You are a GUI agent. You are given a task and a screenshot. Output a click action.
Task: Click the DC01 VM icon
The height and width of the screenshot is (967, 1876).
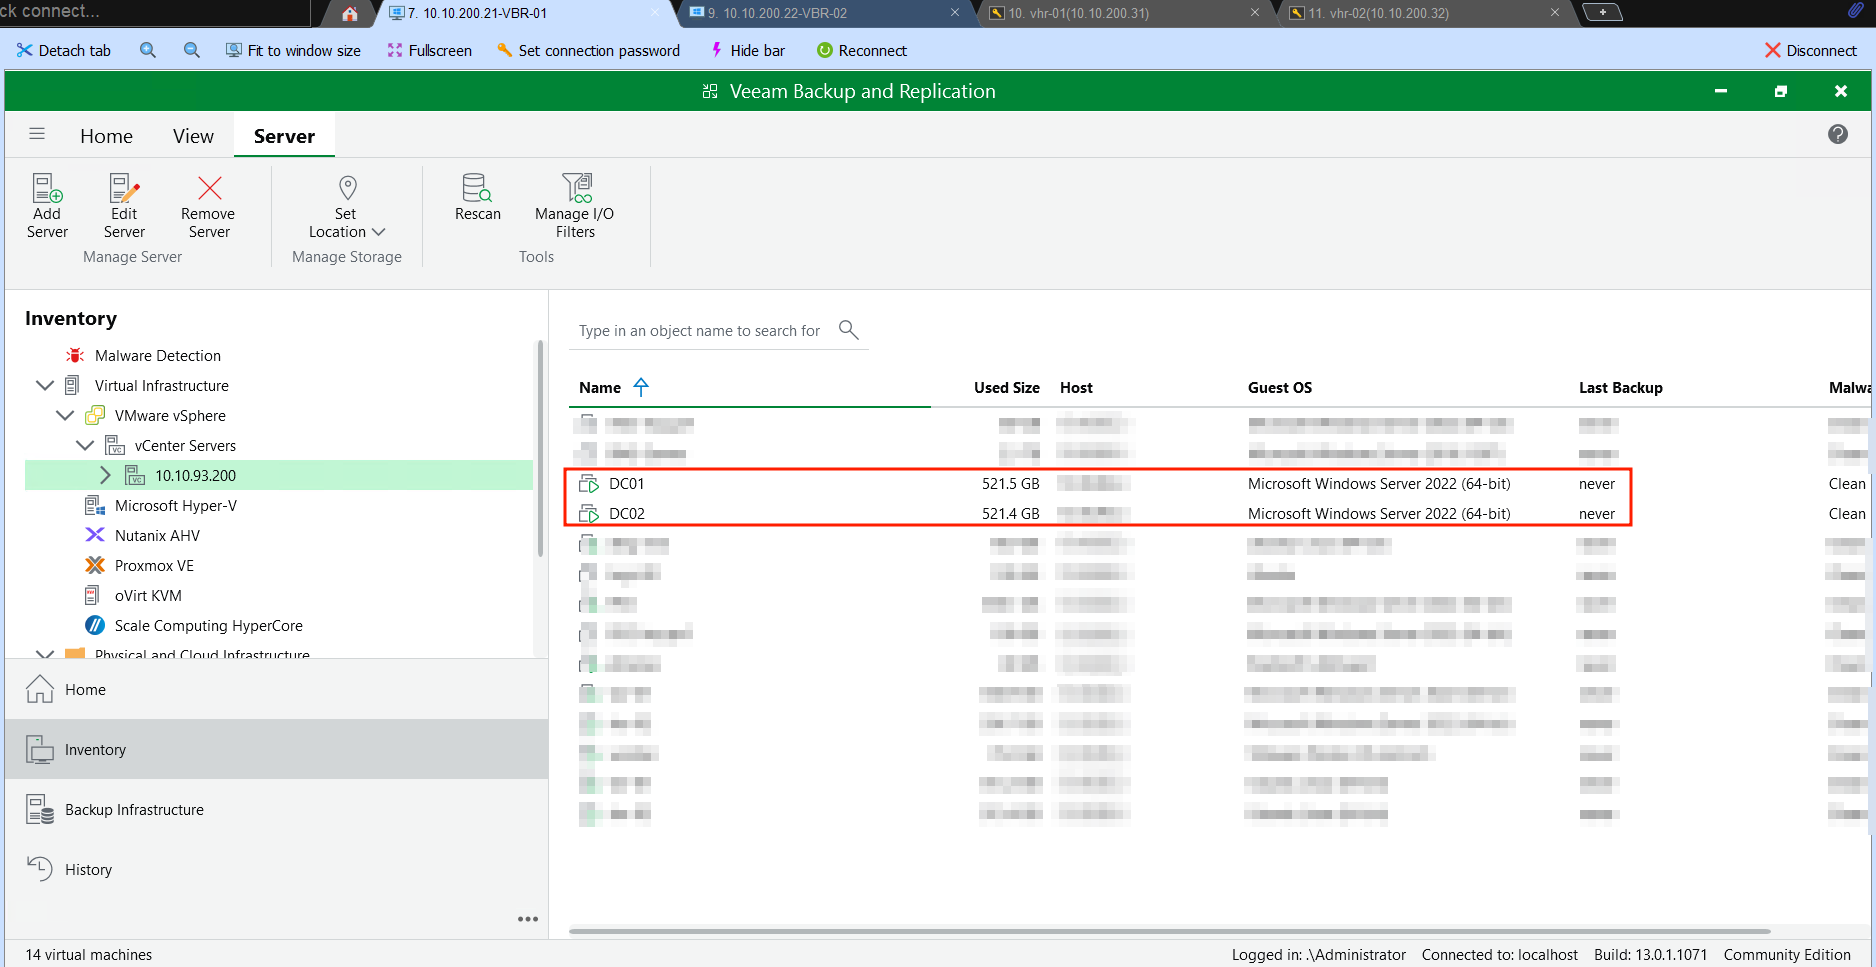589,484
